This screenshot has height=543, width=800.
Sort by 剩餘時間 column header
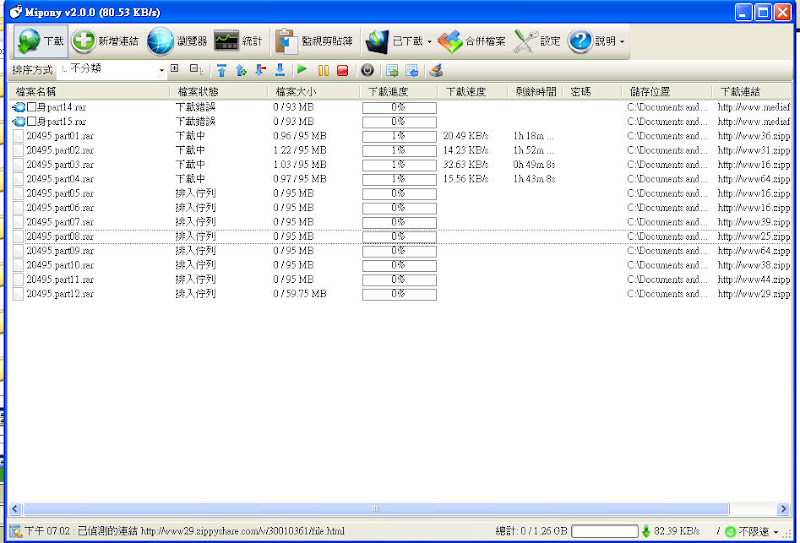coord(535,91)
